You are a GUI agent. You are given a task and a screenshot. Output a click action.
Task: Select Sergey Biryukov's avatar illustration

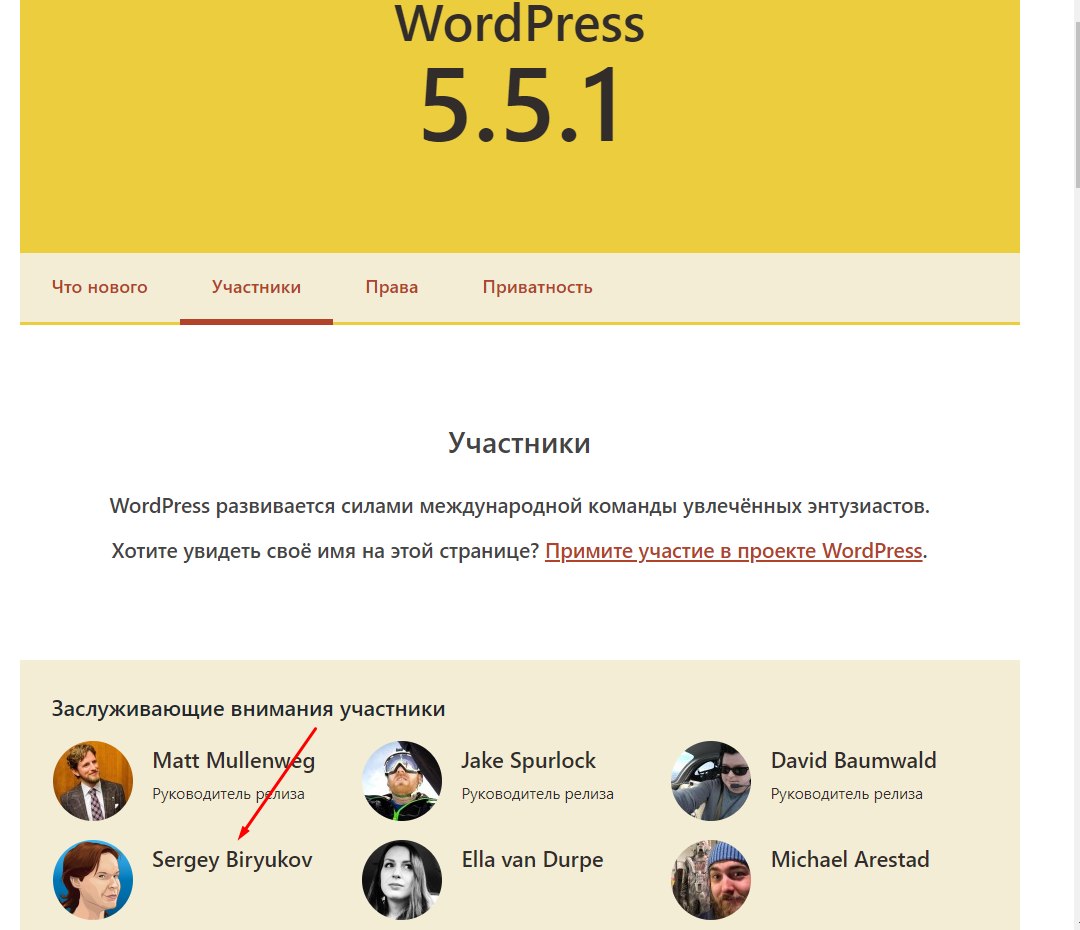[93, 880]
